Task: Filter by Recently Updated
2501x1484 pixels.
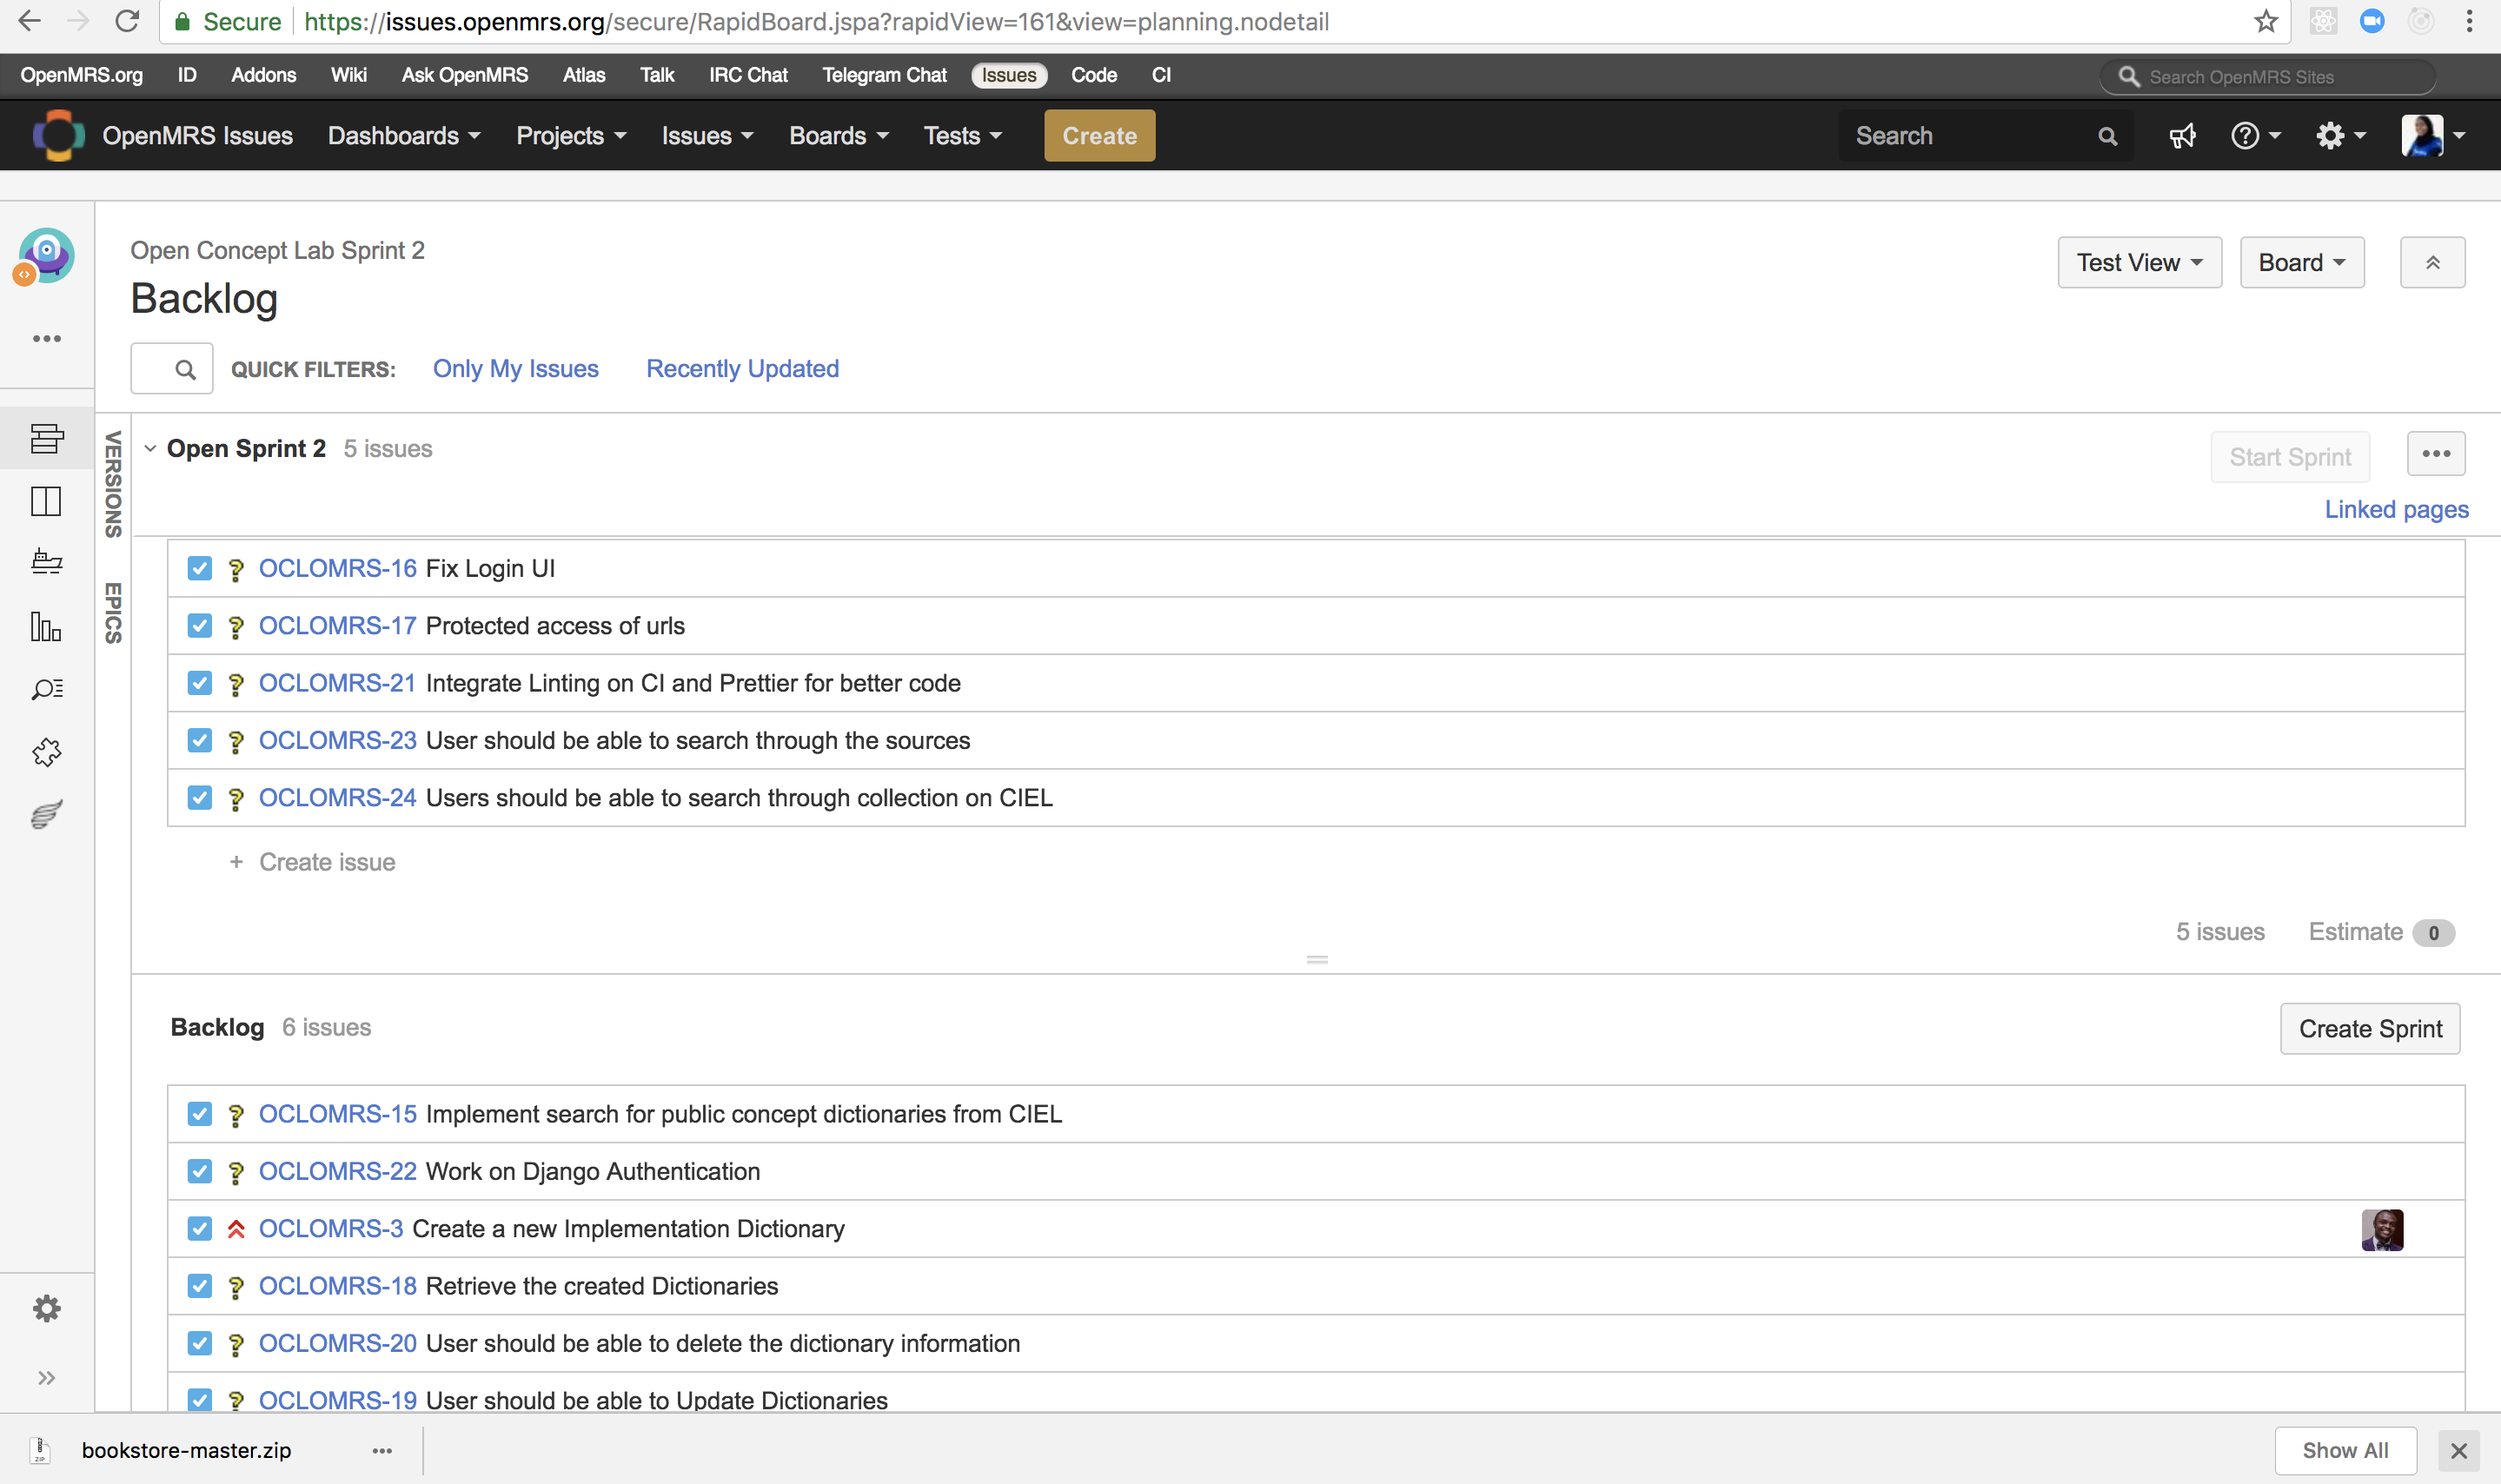Action: pos(742,369)
